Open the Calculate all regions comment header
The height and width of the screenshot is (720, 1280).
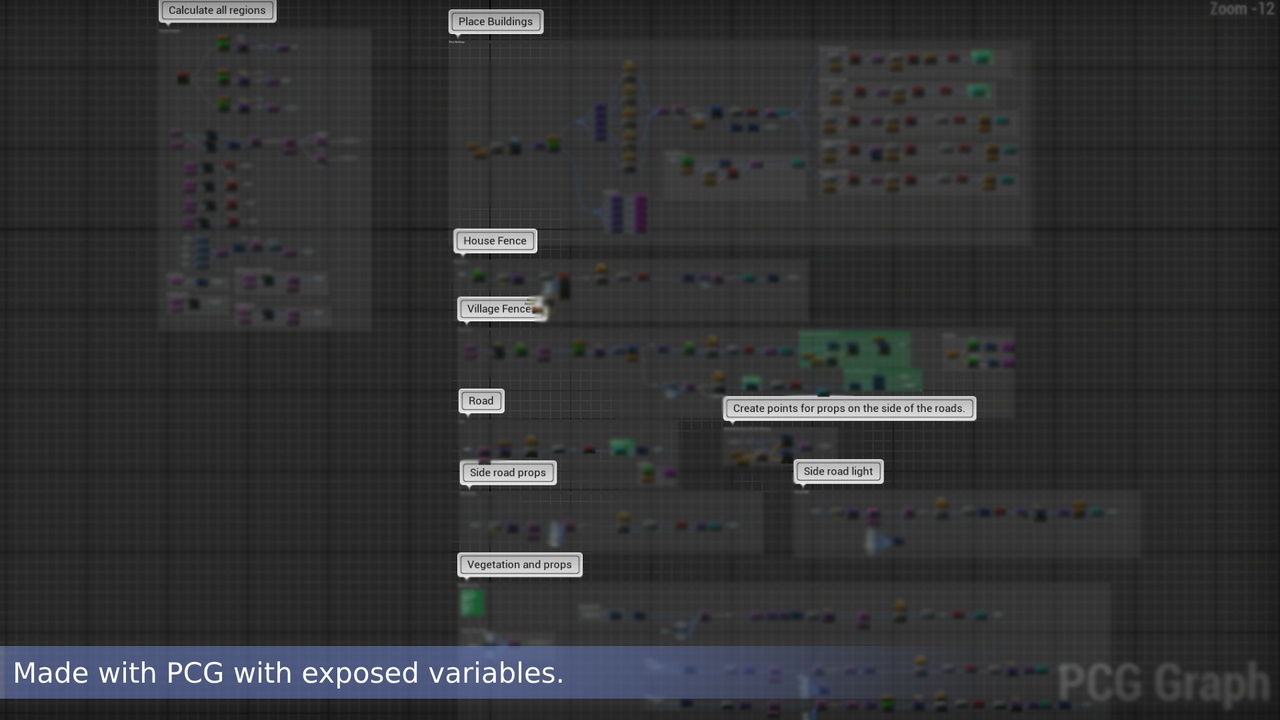(x=216, y=10)
